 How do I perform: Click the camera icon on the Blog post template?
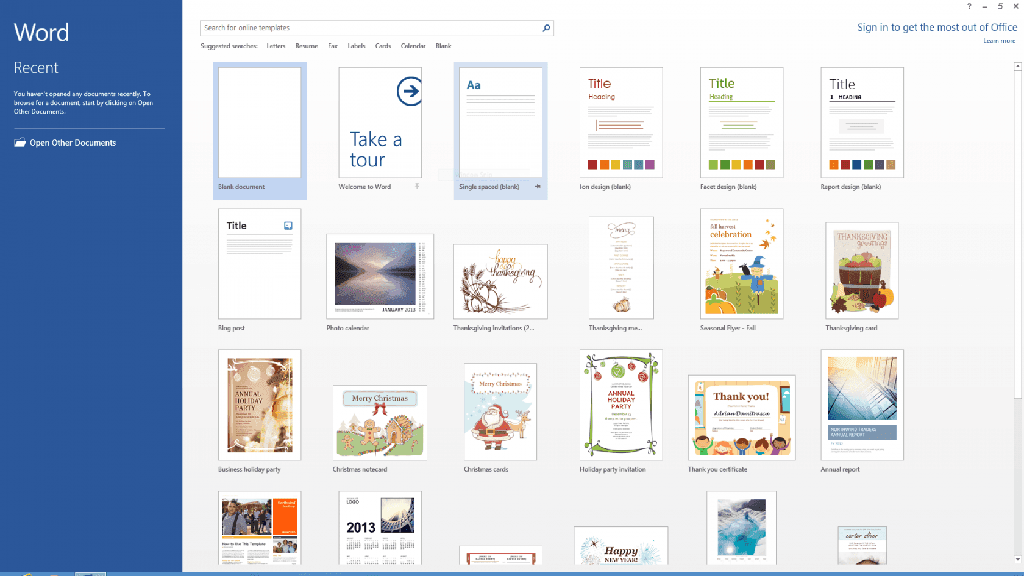288,225
